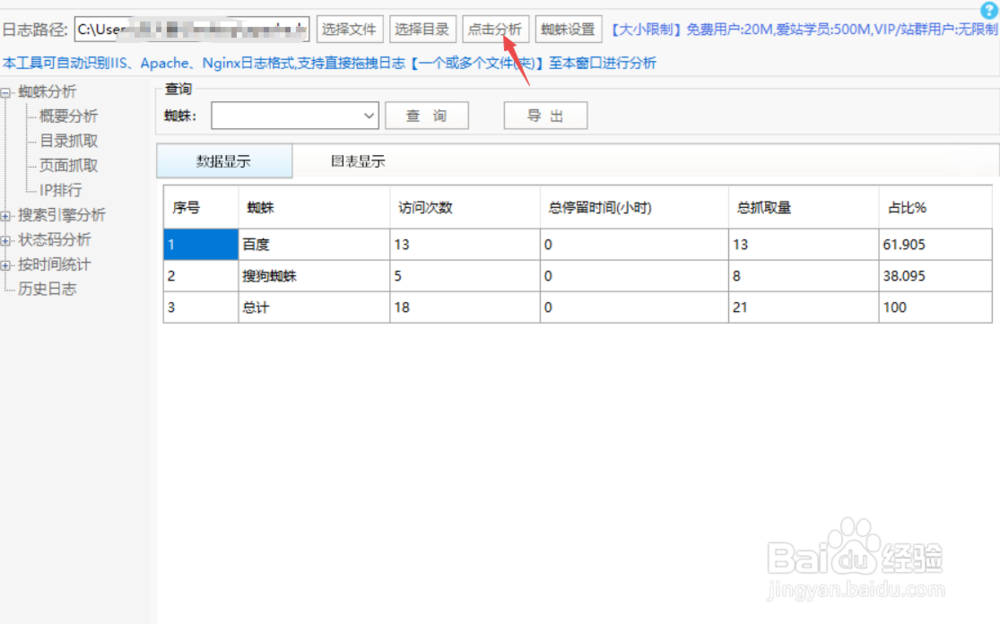Open 蜘蛛设置 settings button

[568, 29]
